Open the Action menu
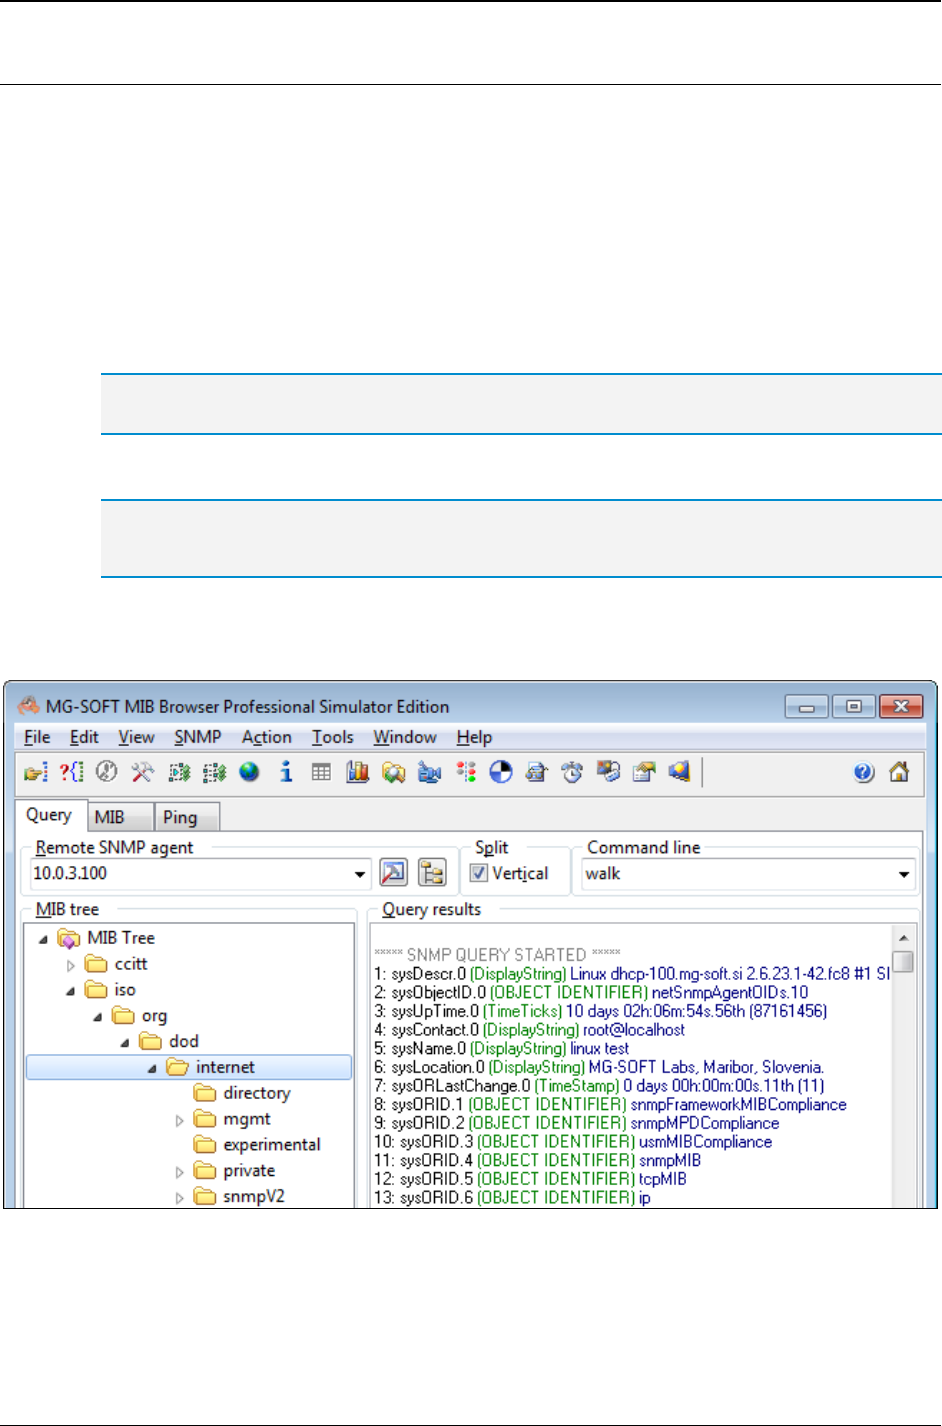Screen dimensions: 942x1426 coord(267,737)
